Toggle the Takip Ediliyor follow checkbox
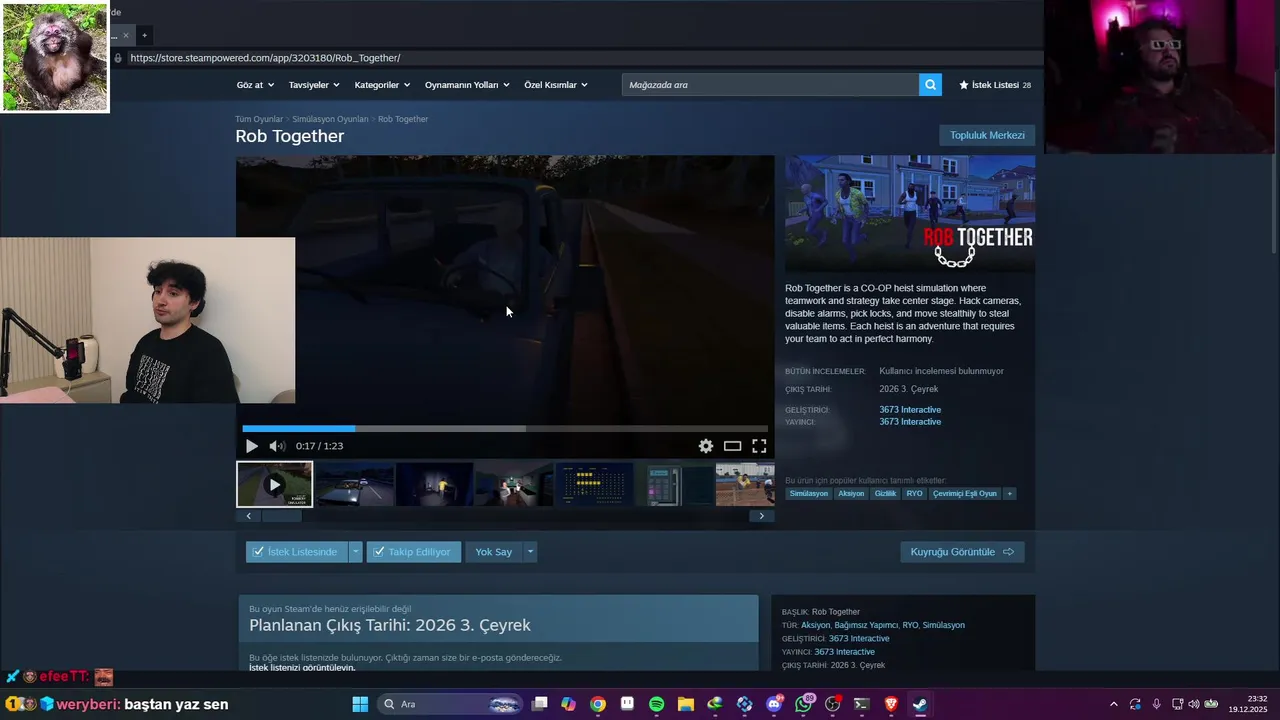 (x=414, y=552)
